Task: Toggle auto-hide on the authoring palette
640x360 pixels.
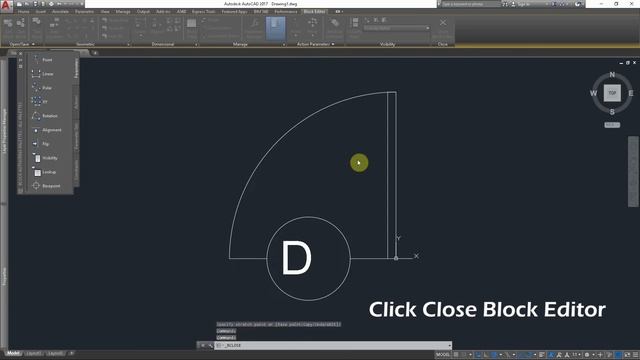Action: [x=20, y=60]
